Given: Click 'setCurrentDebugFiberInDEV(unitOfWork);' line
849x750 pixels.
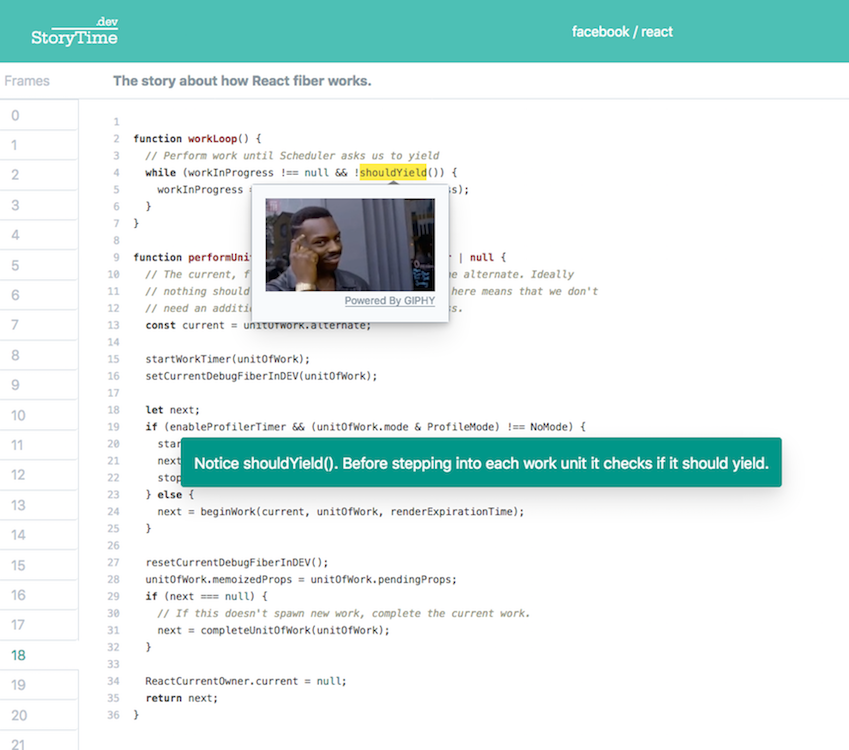Looking at the screenshot, I should (x=261, y=376).
